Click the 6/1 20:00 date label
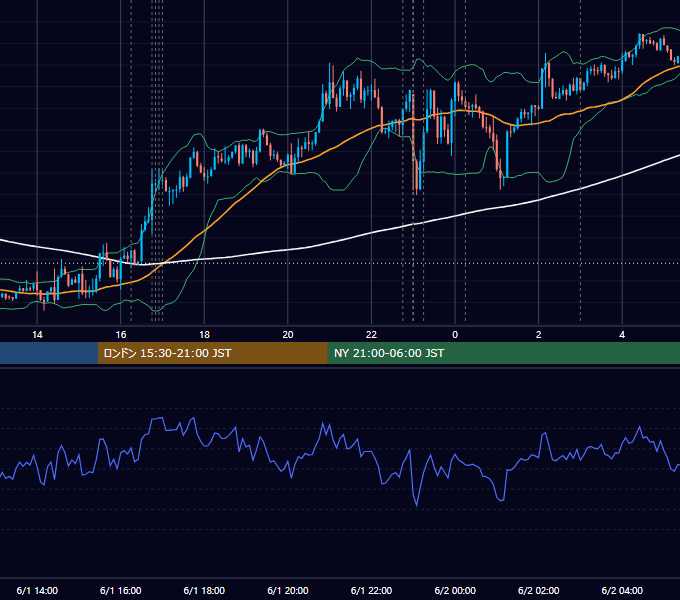 (288, 590)
